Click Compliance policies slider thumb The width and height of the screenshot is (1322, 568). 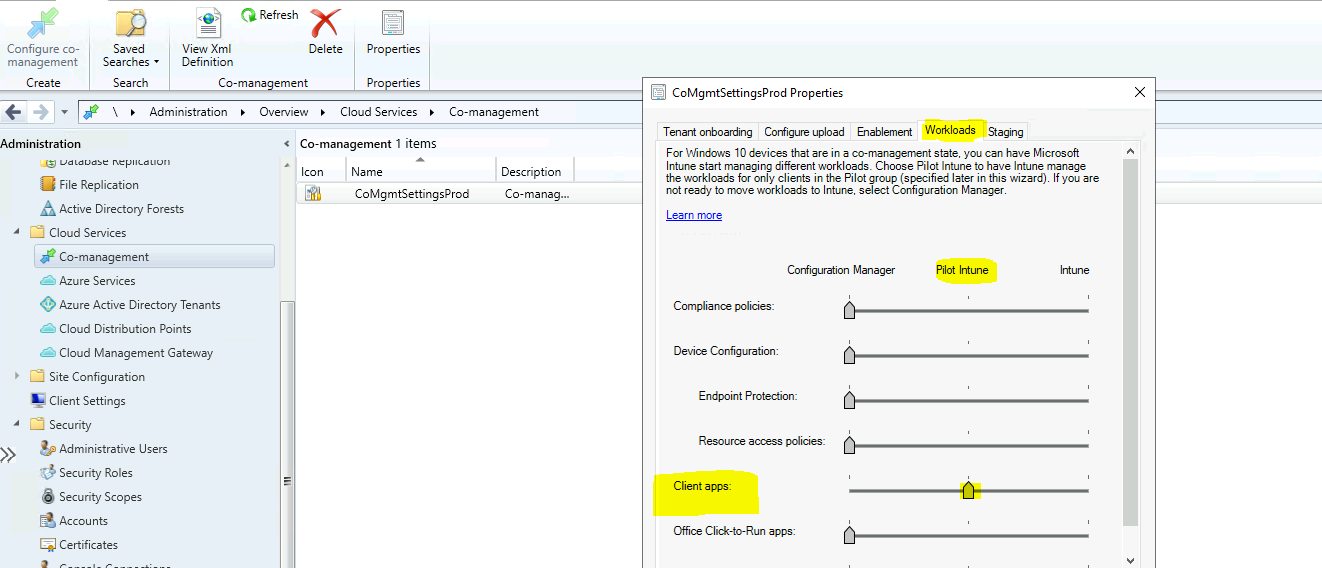[x=849, y=310]
